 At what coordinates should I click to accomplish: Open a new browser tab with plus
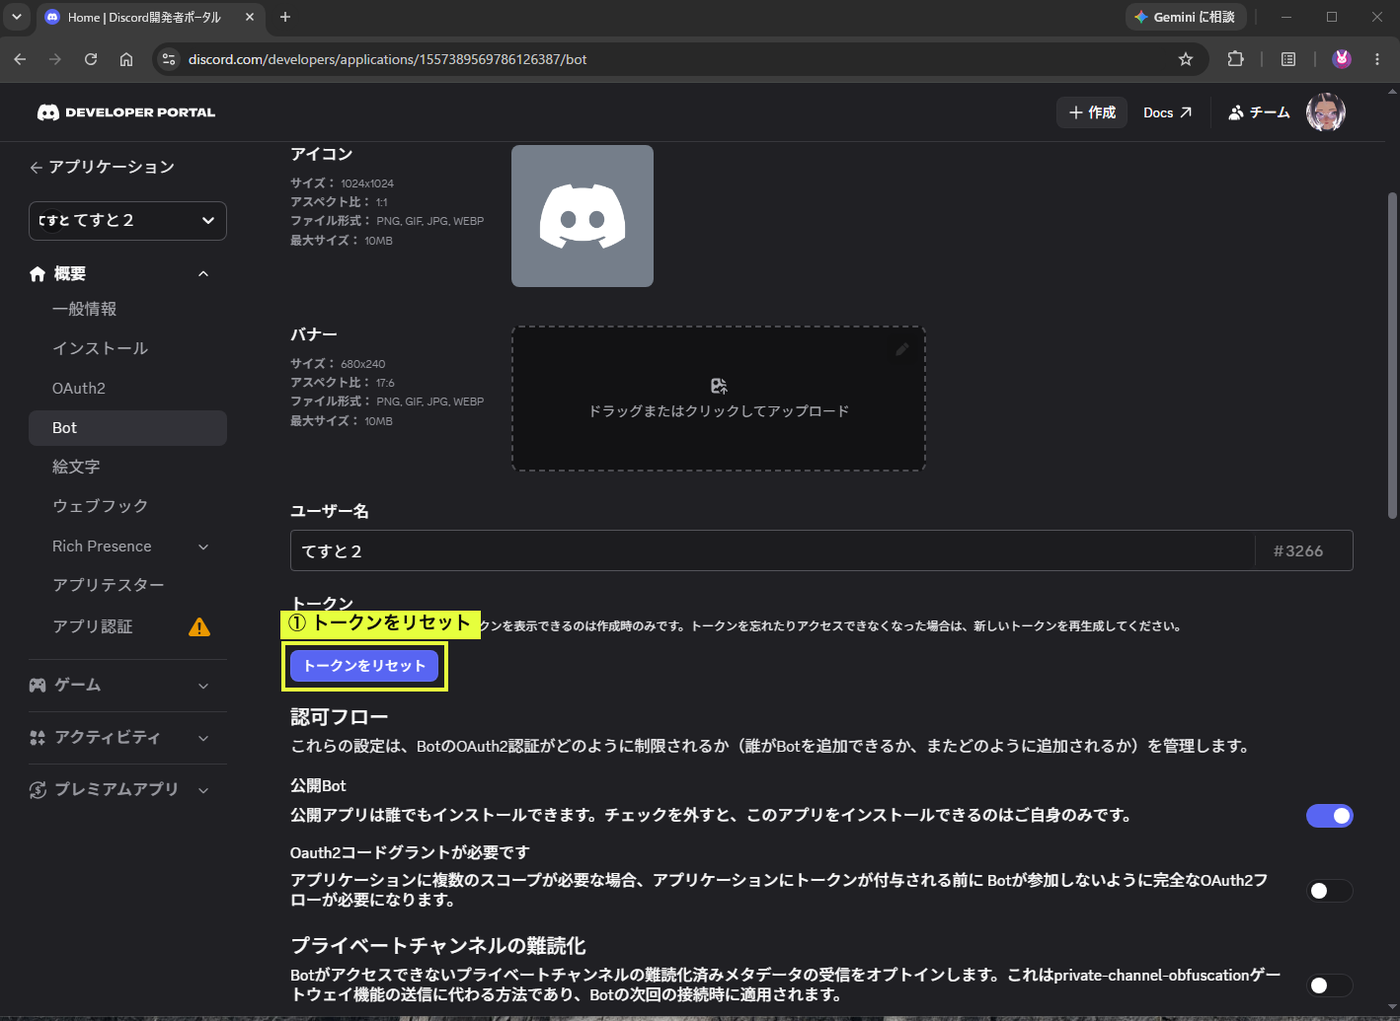pos(285,17)
